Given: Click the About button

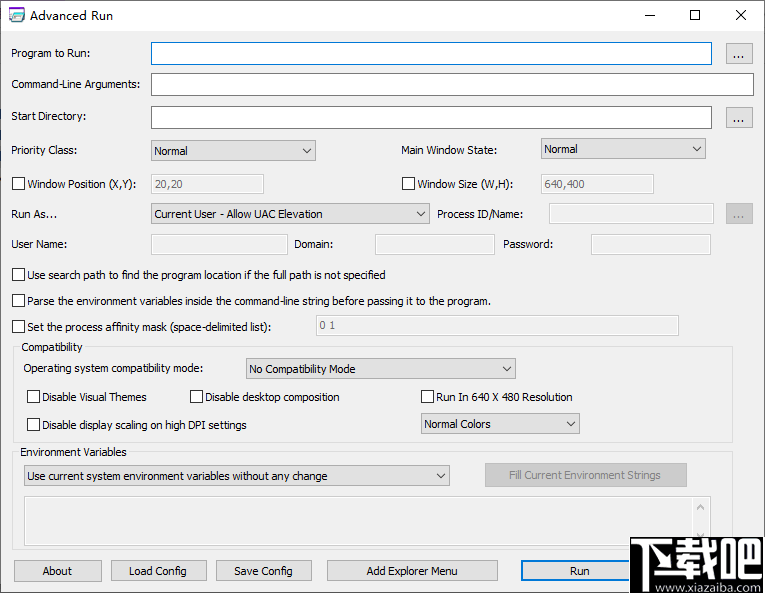Looking at the screenshot, I should pos(58,571).
